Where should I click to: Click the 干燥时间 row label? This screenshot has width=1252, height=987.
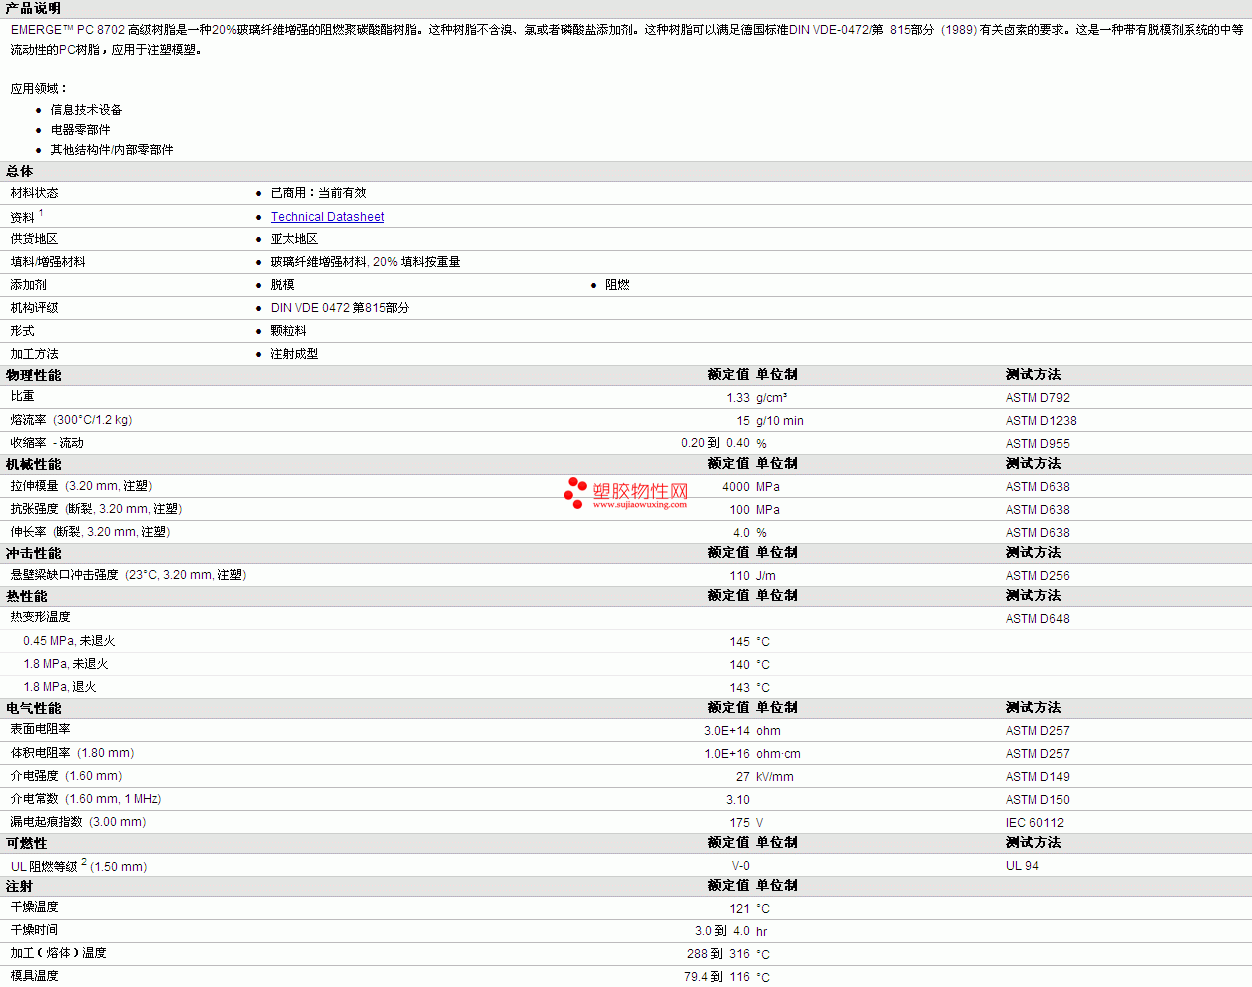click(34, 930)
